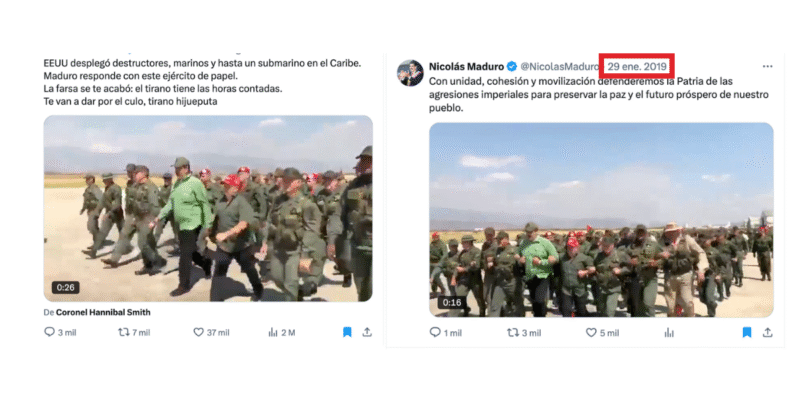Toggle bookmark on Maduro's tweet
800x420 pixels.
[x=747, y=333]
